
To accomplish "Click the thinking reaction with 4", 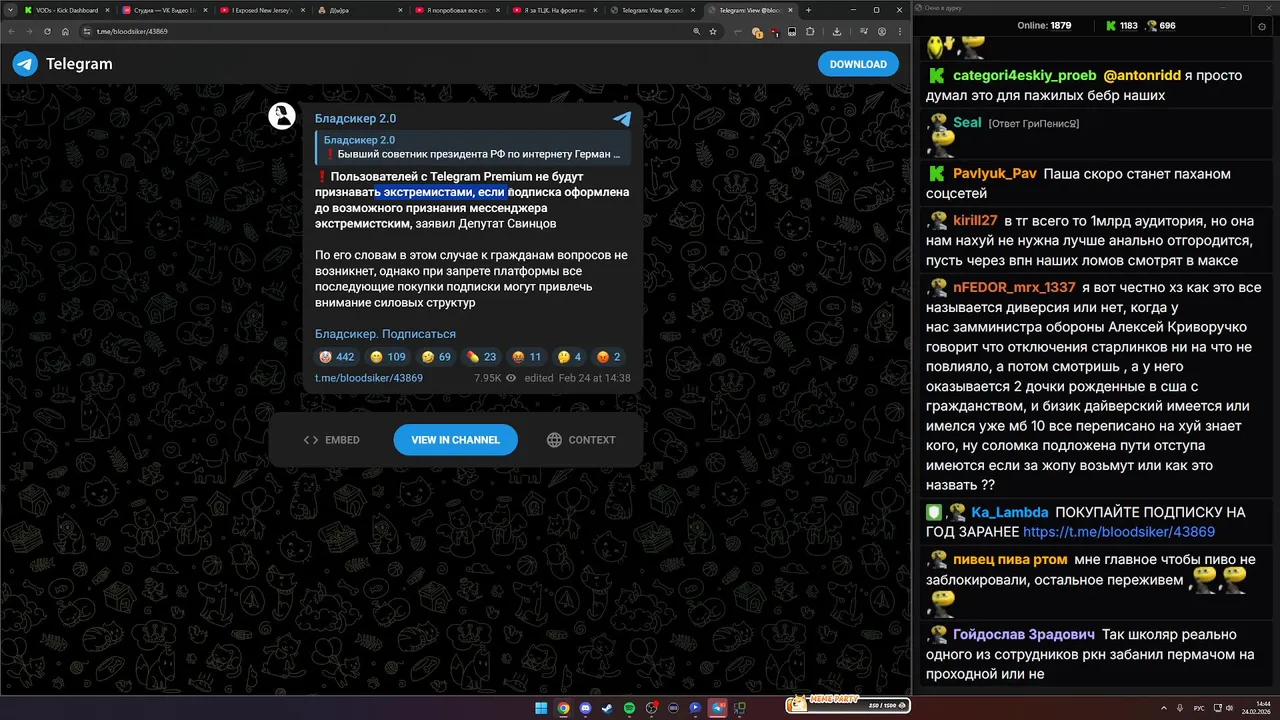I will 570,357.
